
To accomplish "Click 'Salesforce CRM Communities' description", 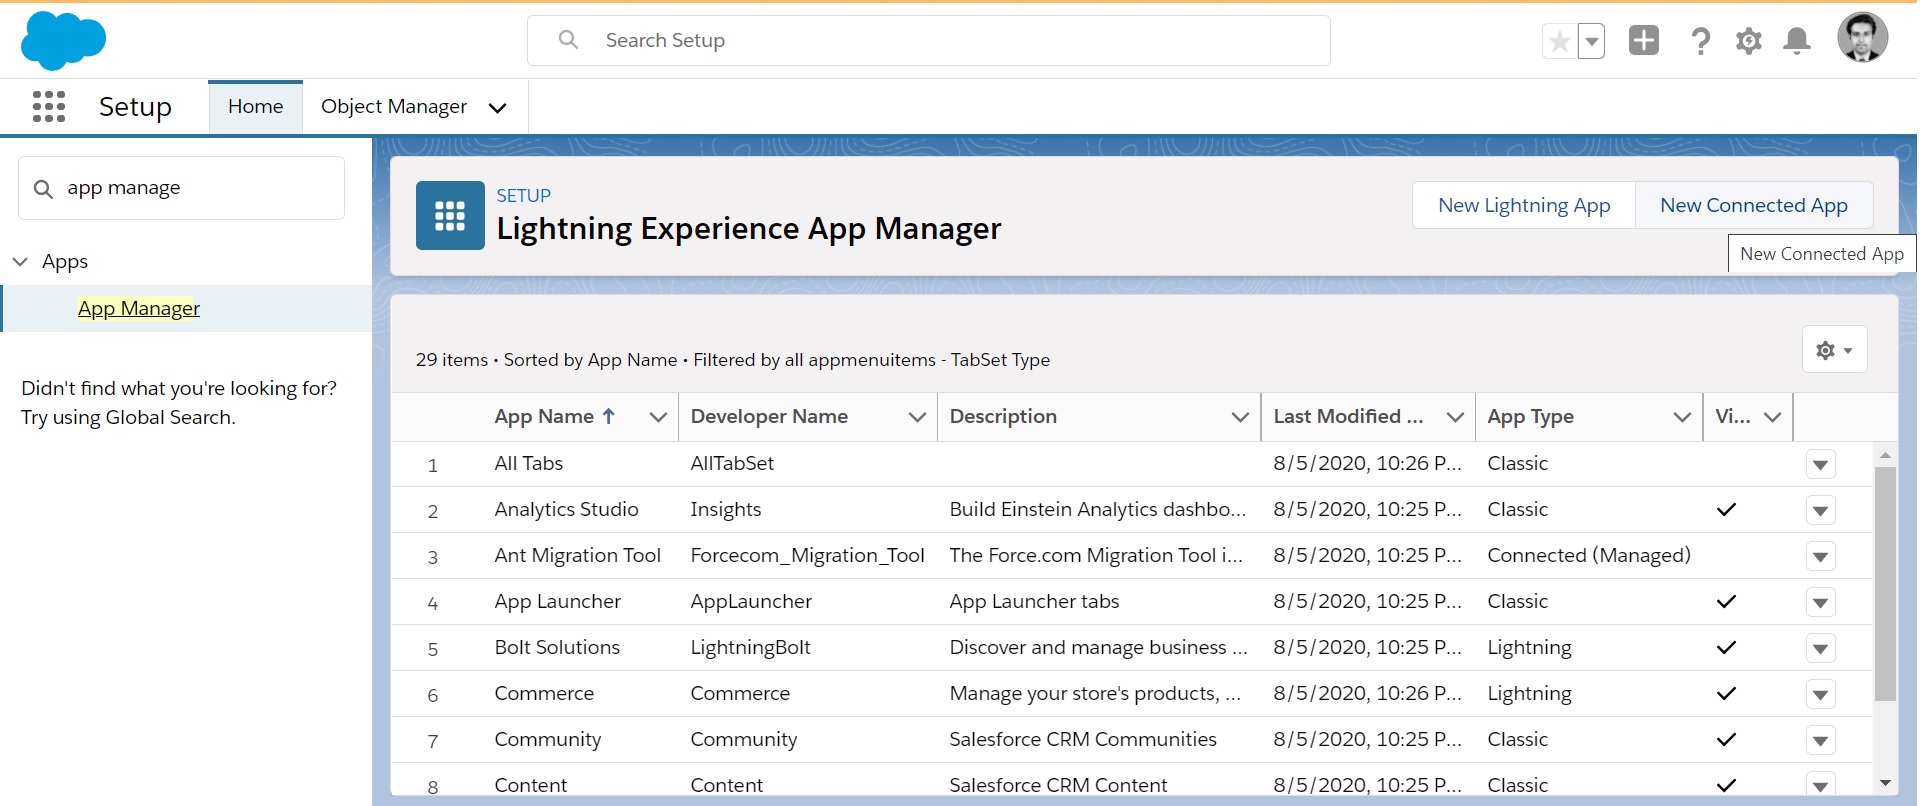I will [x=1083, y=740].
